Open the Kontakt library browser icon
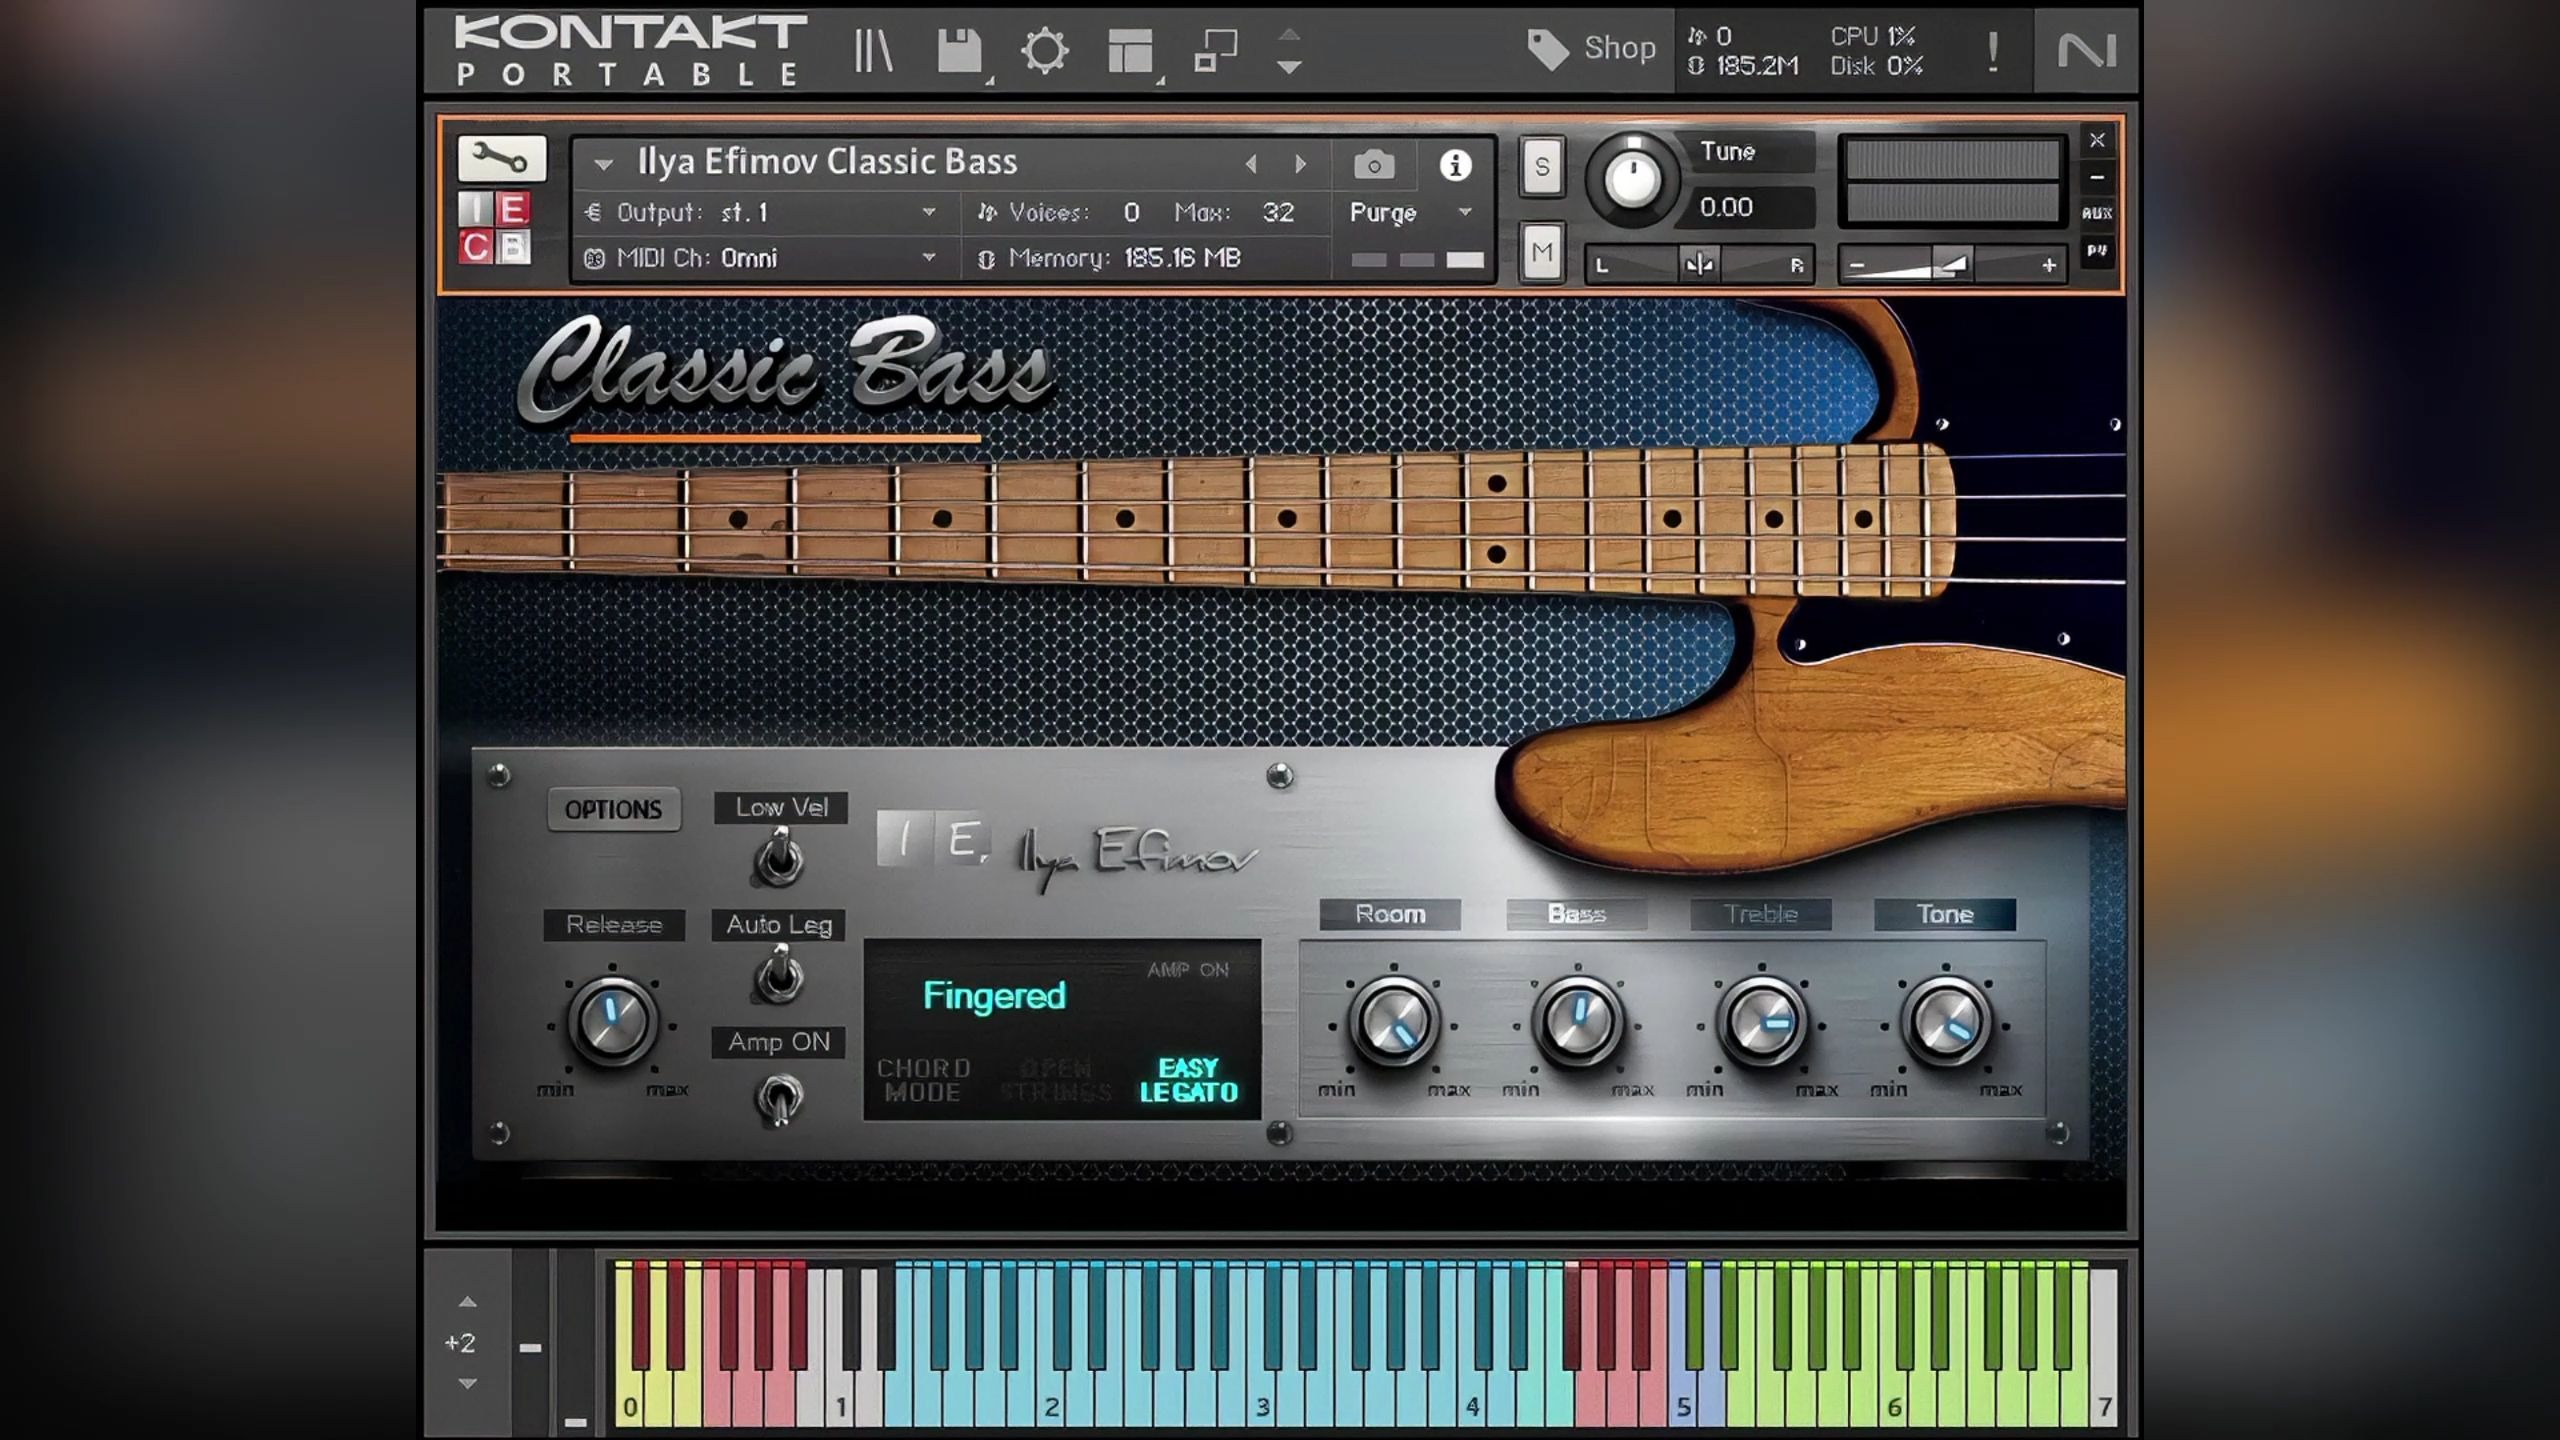Image resolution: width=2560 pixels, height=1440 pixels. (873, 50)
